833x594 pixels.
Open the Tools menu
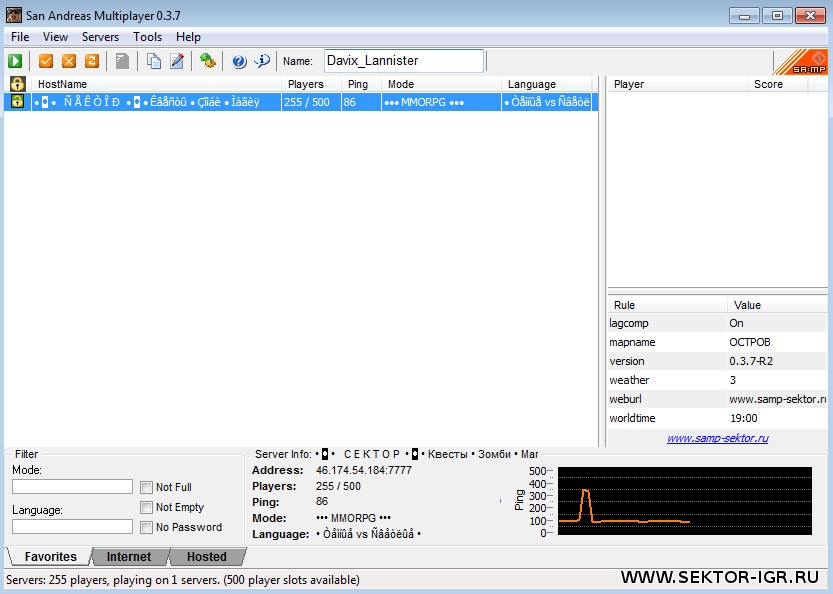click(x=147, y=37)
